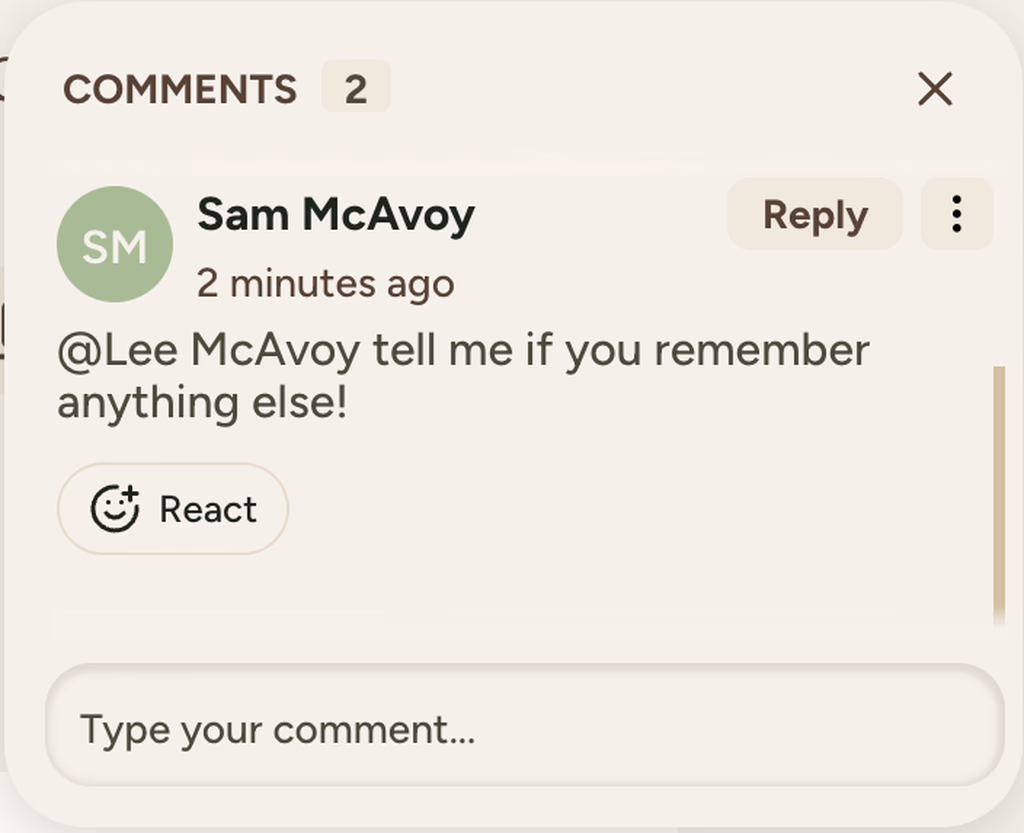Click the SM initials inside the avatar
The height and width of the screenshot is (833, 1024).
tap(115, 246)
